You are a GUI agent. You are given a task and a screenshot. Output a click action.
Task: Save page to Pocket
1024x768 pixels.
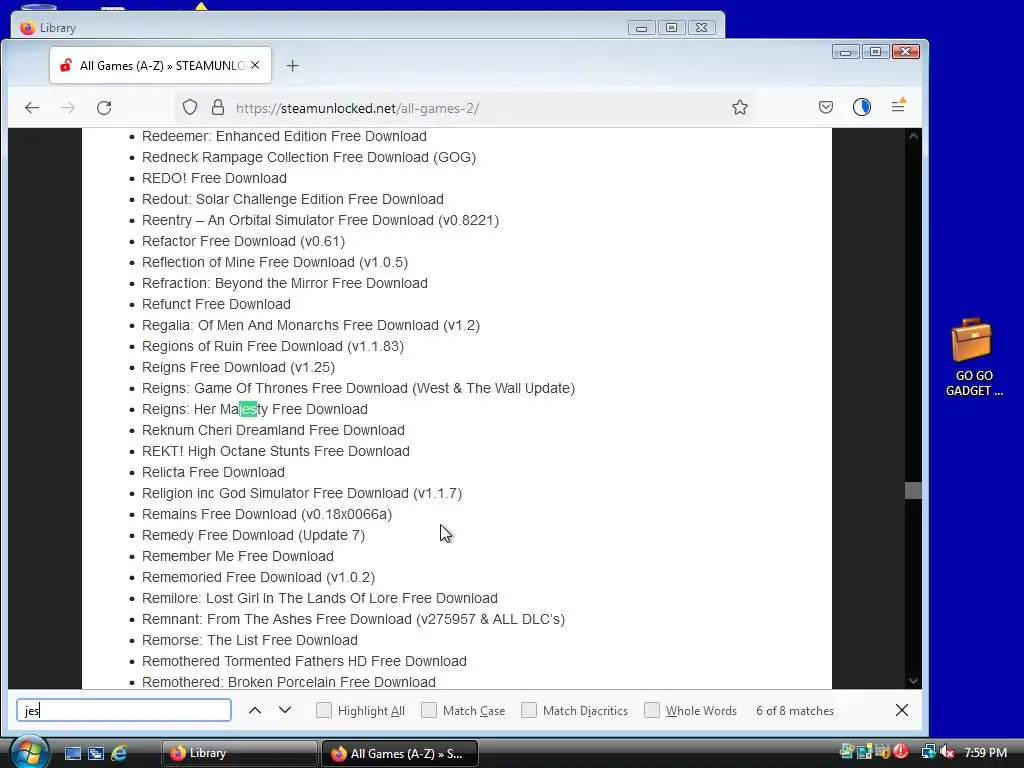click(x=825, y=107)
